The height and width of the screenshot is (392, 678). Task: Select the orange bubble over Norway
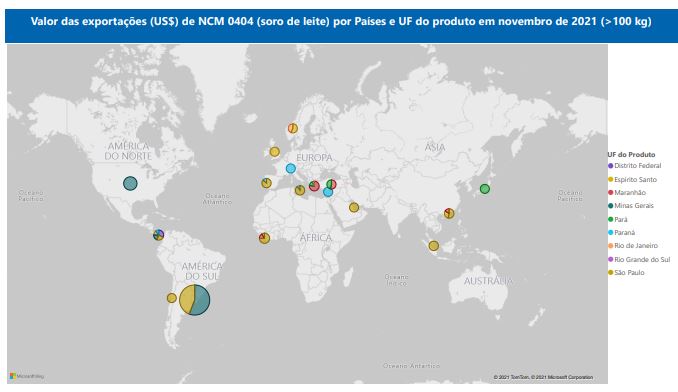pos(293,128)
